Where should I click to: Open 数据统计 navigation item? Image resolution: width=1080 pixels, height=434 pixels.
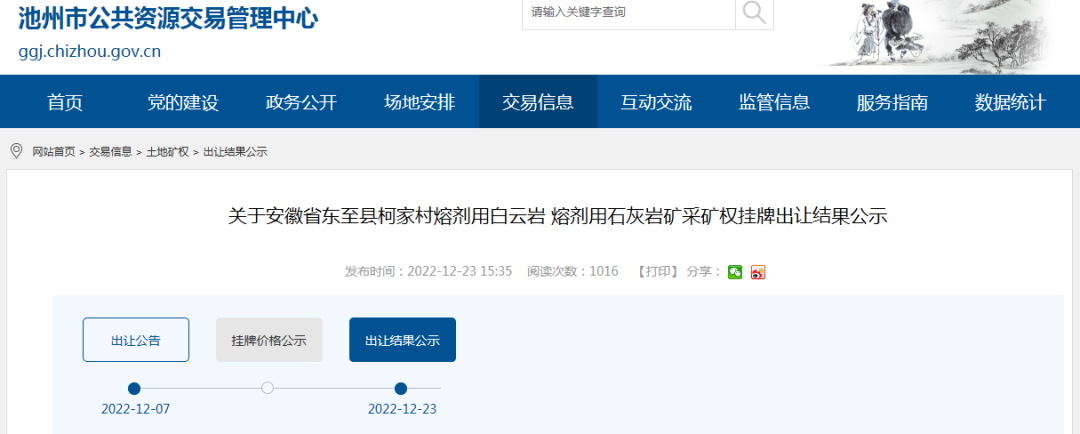[x=1009, y=102]
